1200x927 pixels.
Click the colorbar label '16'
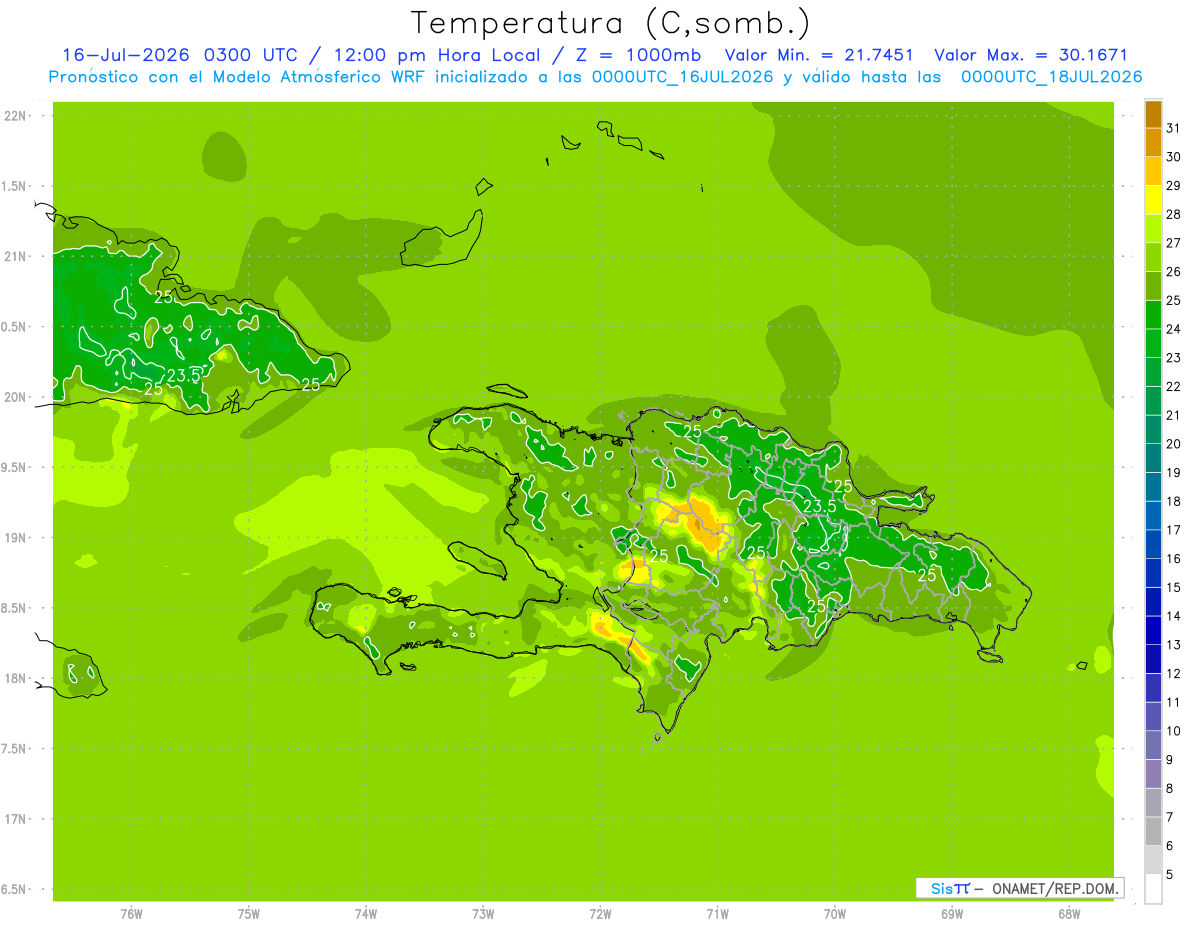[1174, 558]
